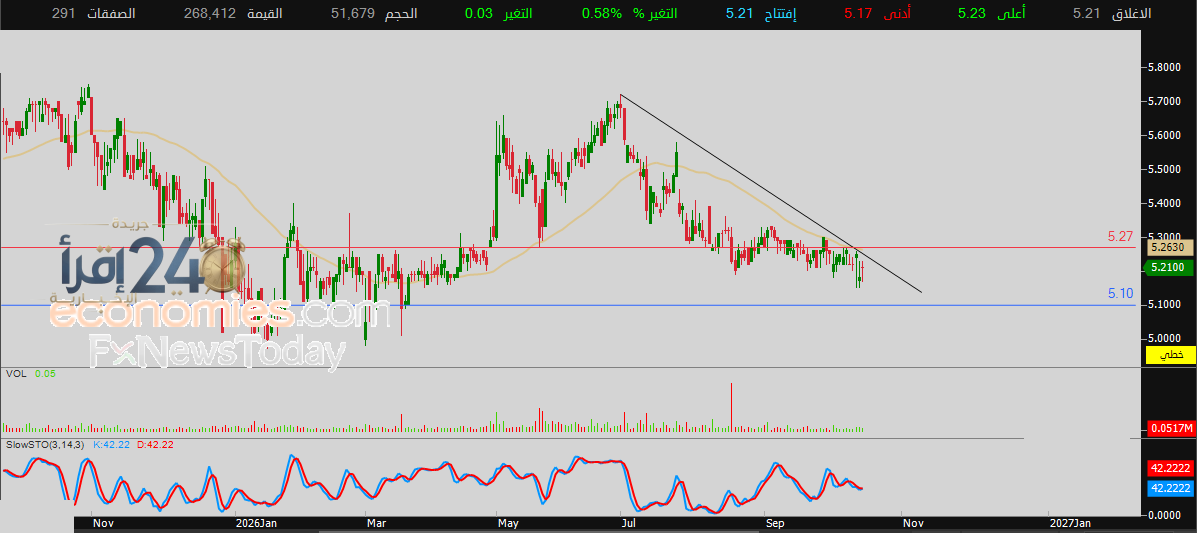The height and width of the screenshot is (533, 1197).
Task: Click the 5.21 value beside إفتتاح
Action: click(x=740, y=14)
